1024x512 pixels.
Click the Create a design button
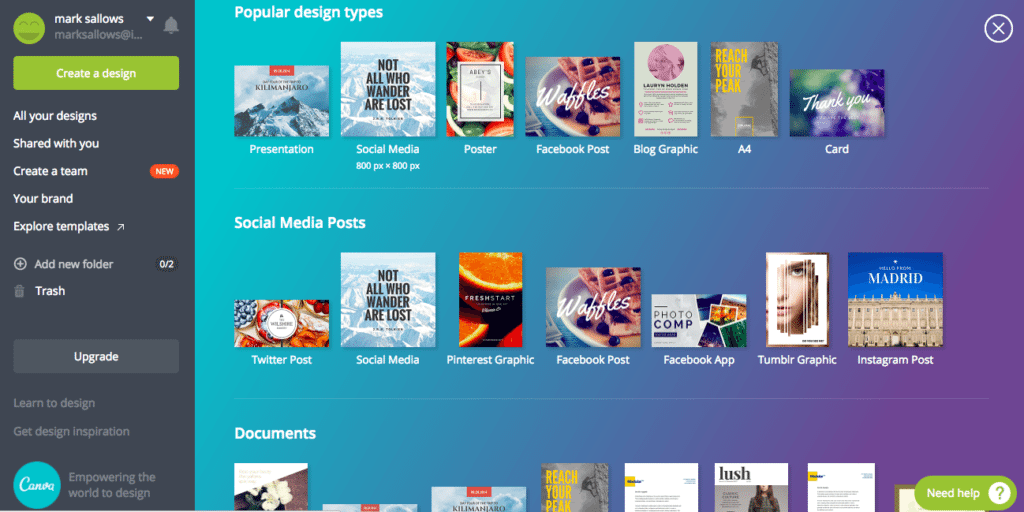pyautogui.click(x=96, y=73)
